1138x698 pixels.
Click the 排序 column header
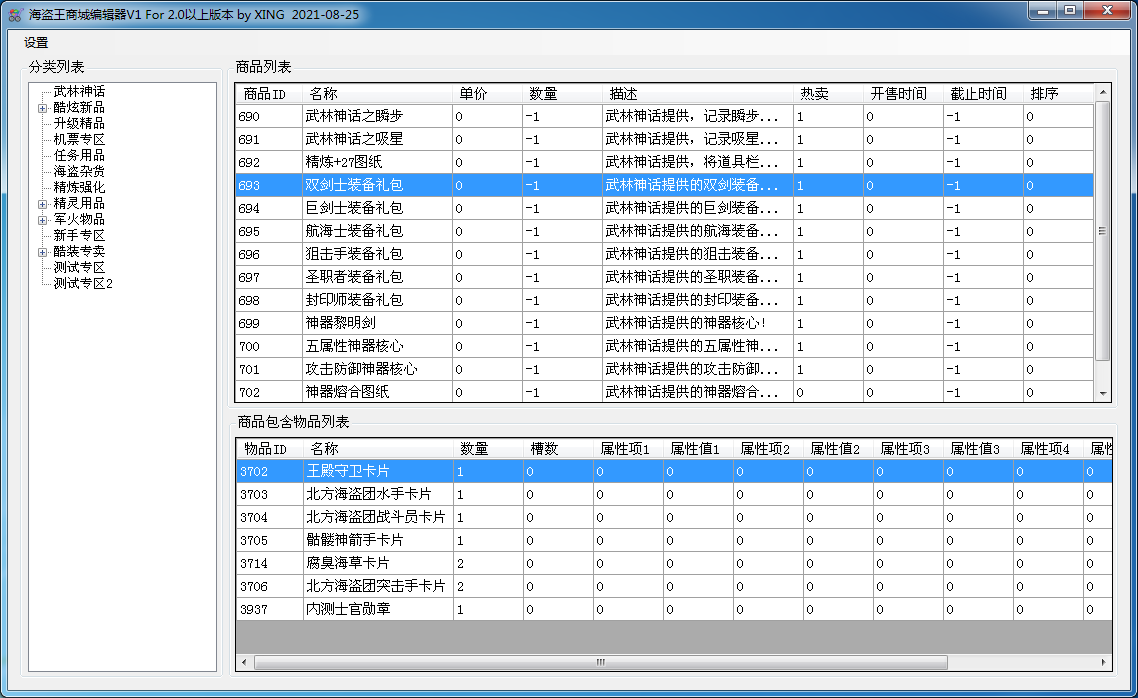[x=1058, y=94]
